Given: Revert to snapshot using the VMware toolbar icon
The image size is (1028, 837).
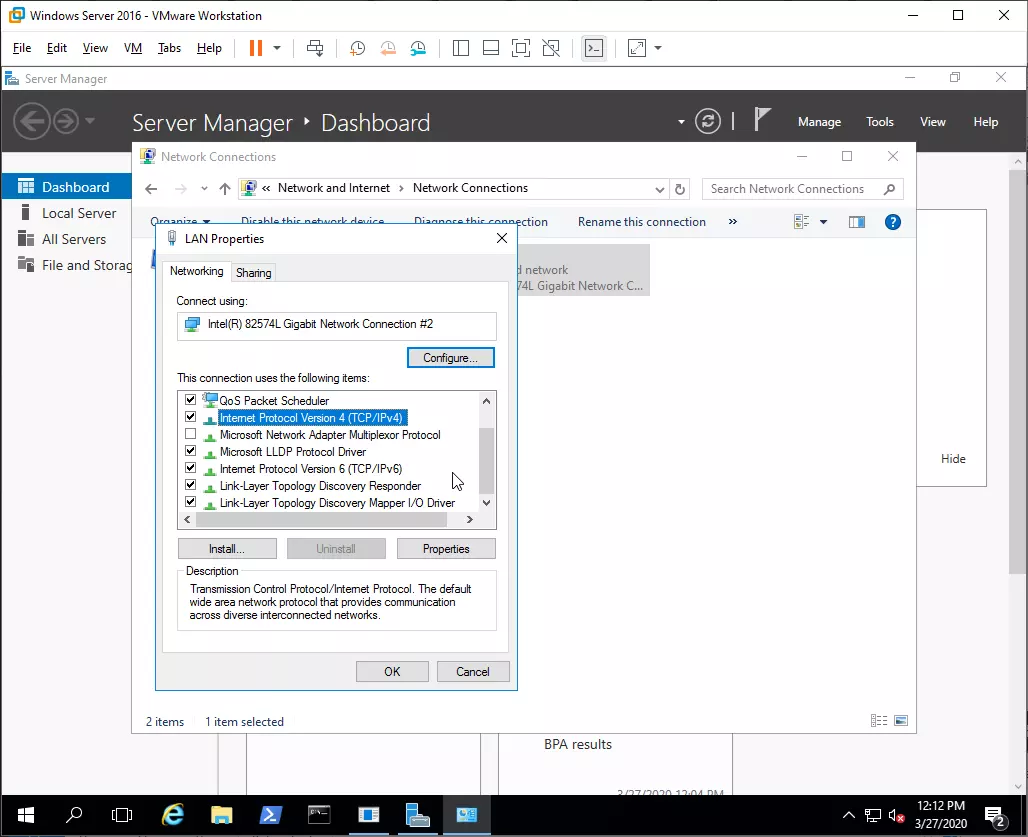Looking at the screenshot, I should click(388, 48).
